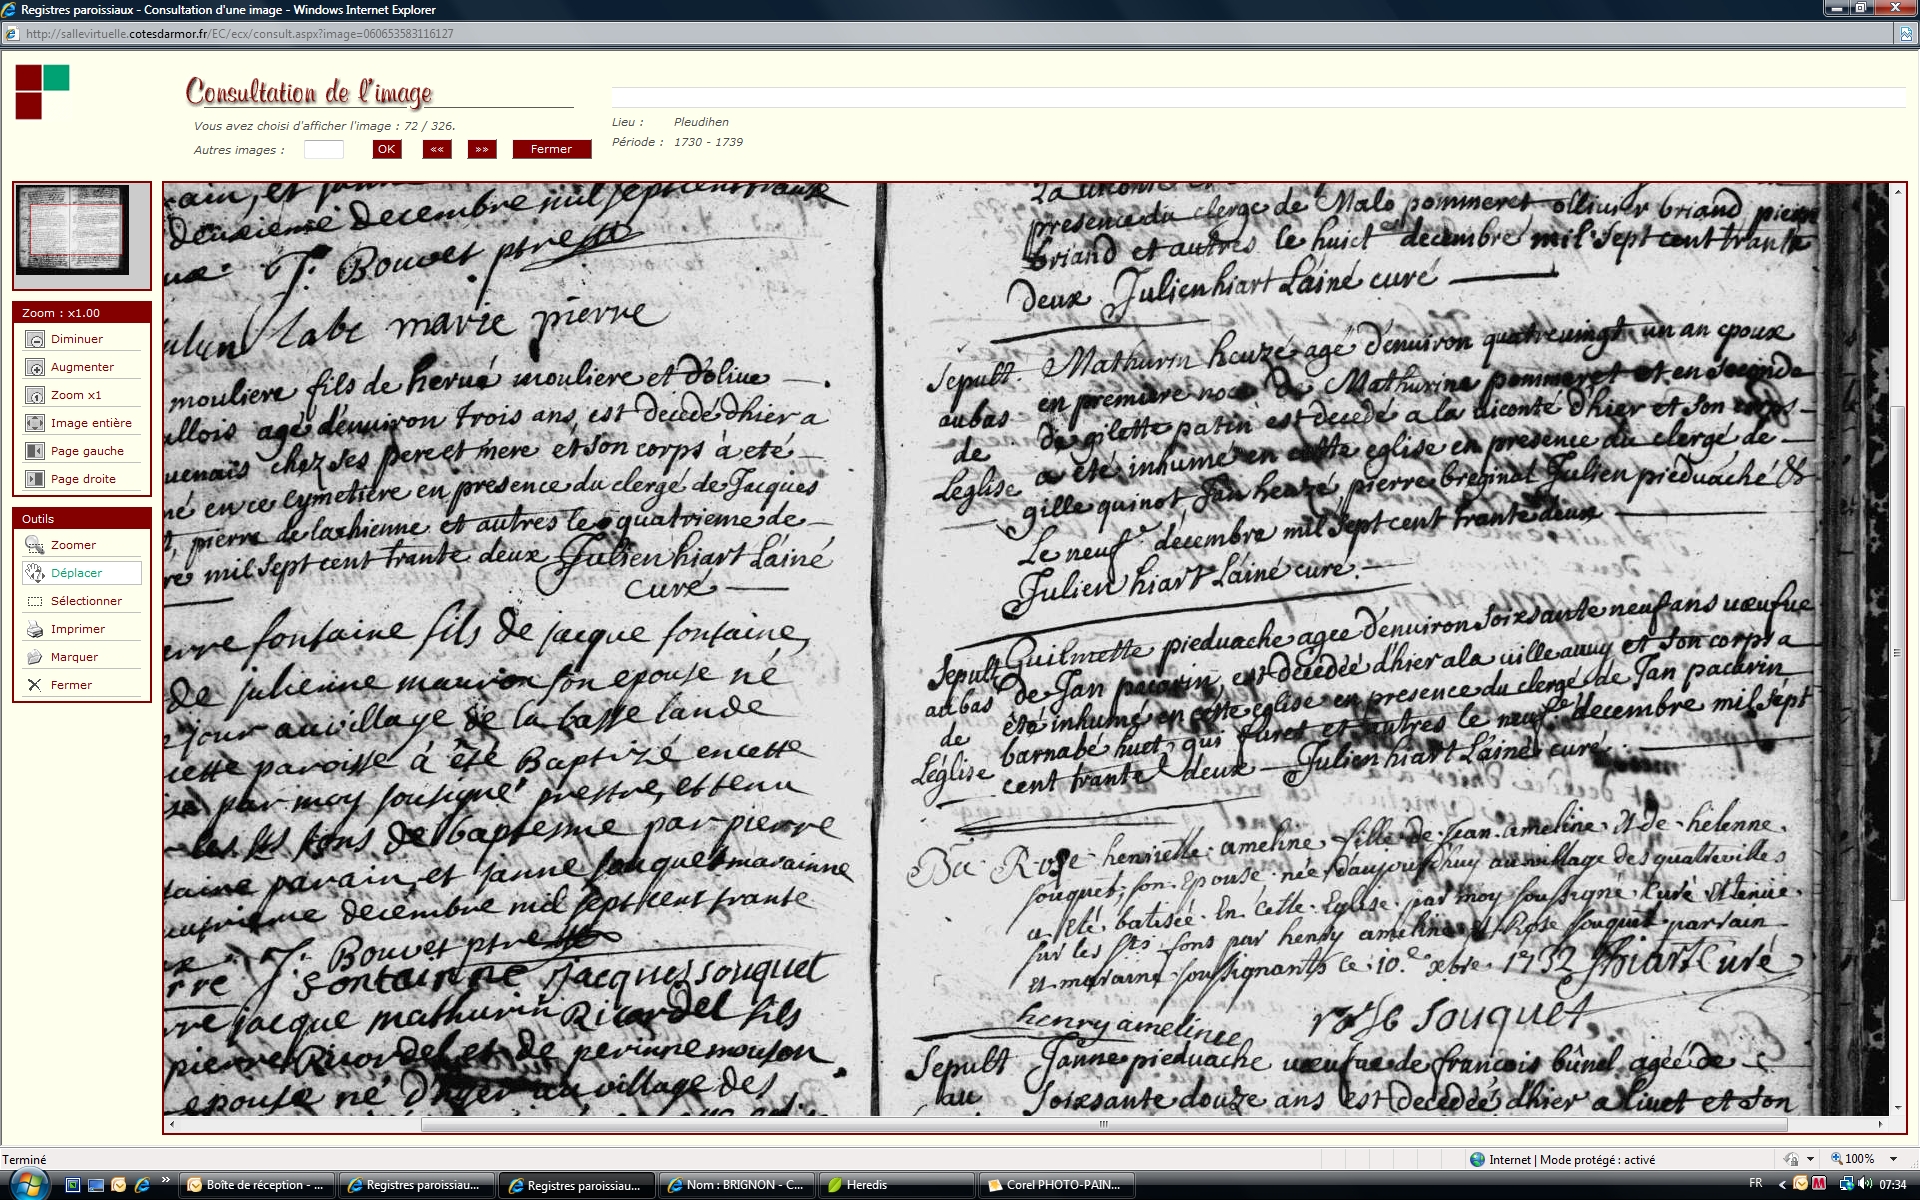
Task: Display the right page via Page droite
Action: [x=36, y=480]
